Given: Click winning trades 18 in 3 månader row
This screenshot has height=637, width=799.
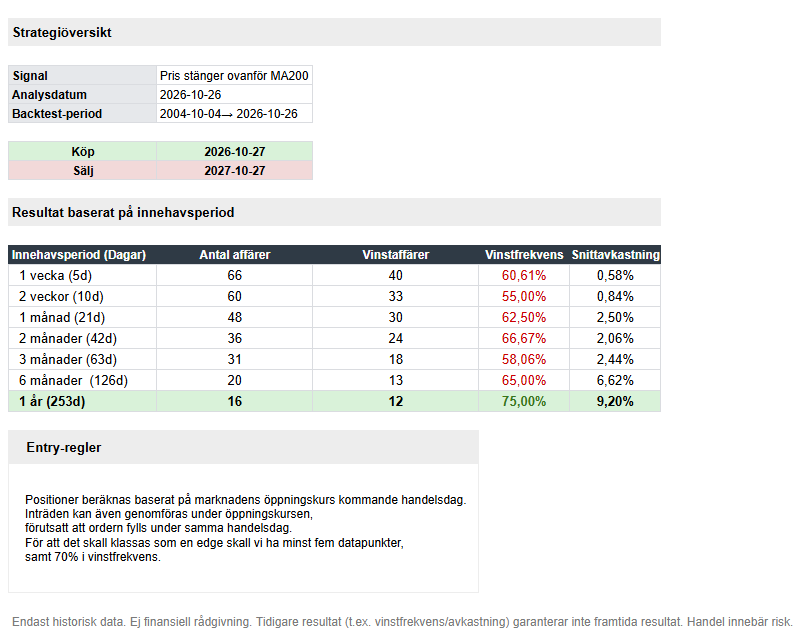Looking at the screenshot, I should (395, 359).
